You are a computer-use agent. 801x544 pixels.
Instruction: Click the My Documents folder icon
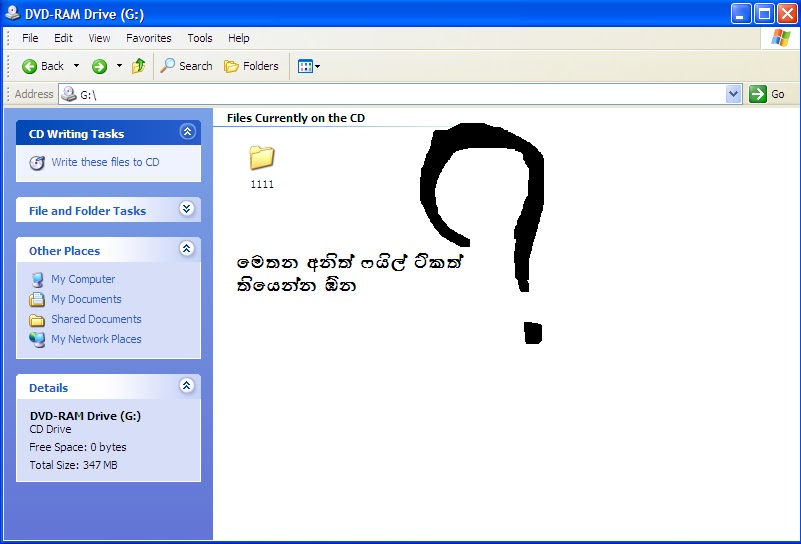(x=37, y=299)
